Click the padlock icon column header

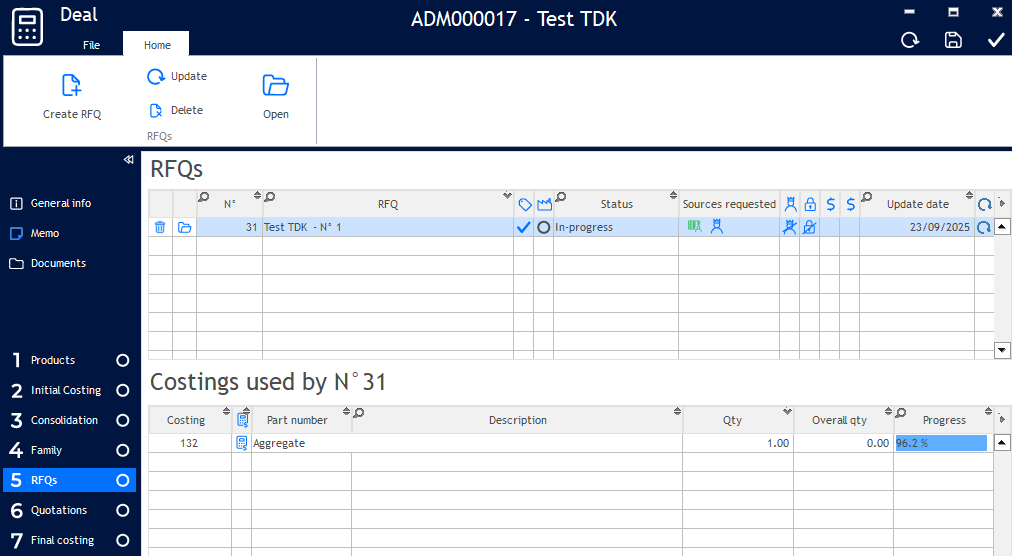(x=810, y=205)
